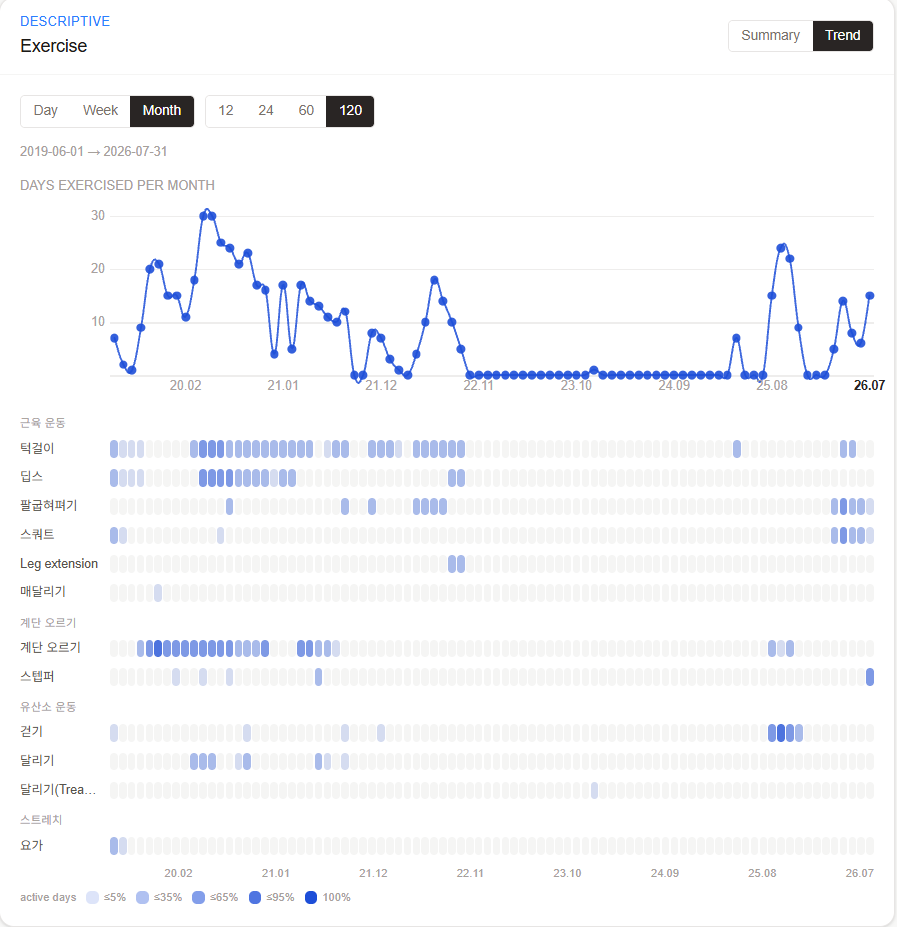This screenshot has width=897, height=927.
Task: Select the 딥스 row label
Action: tap(31, 477)
